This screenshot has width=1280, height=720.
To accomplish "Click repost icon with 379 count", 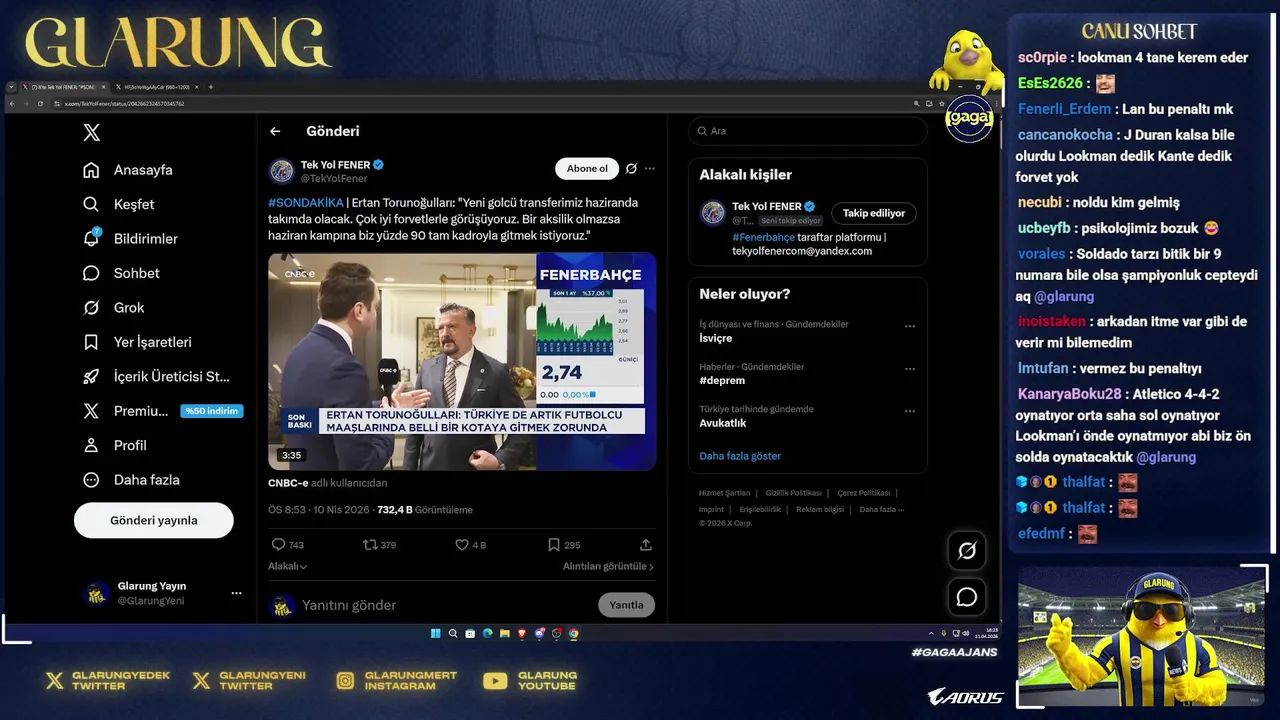I will point(370,545).
